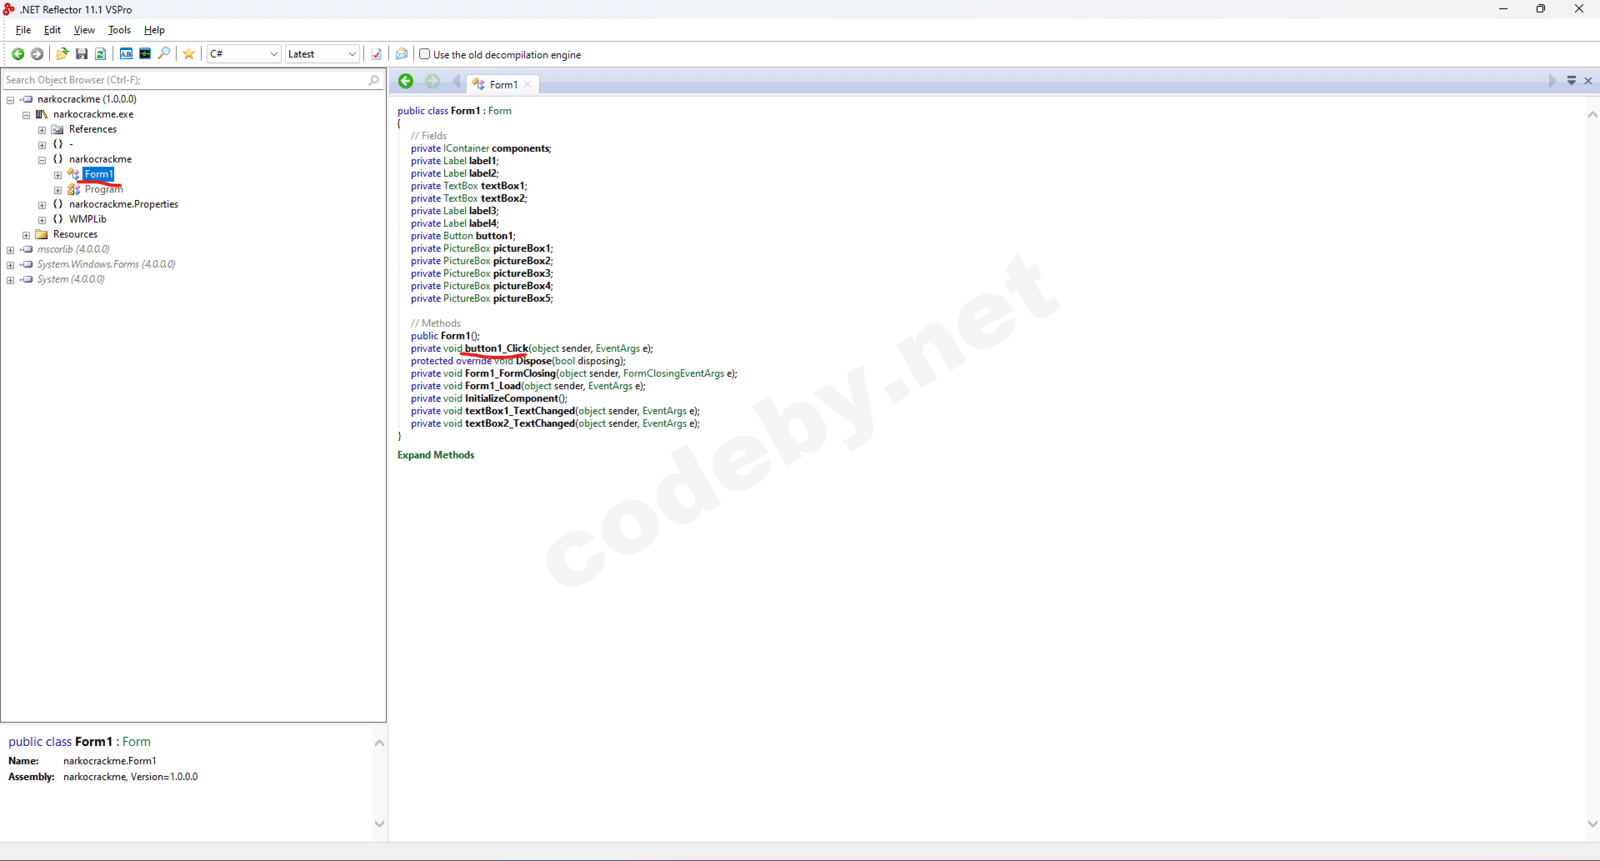1600x861 pixels.
Task: Click the yellow star bookmarks icon
Action: (189, 54)
